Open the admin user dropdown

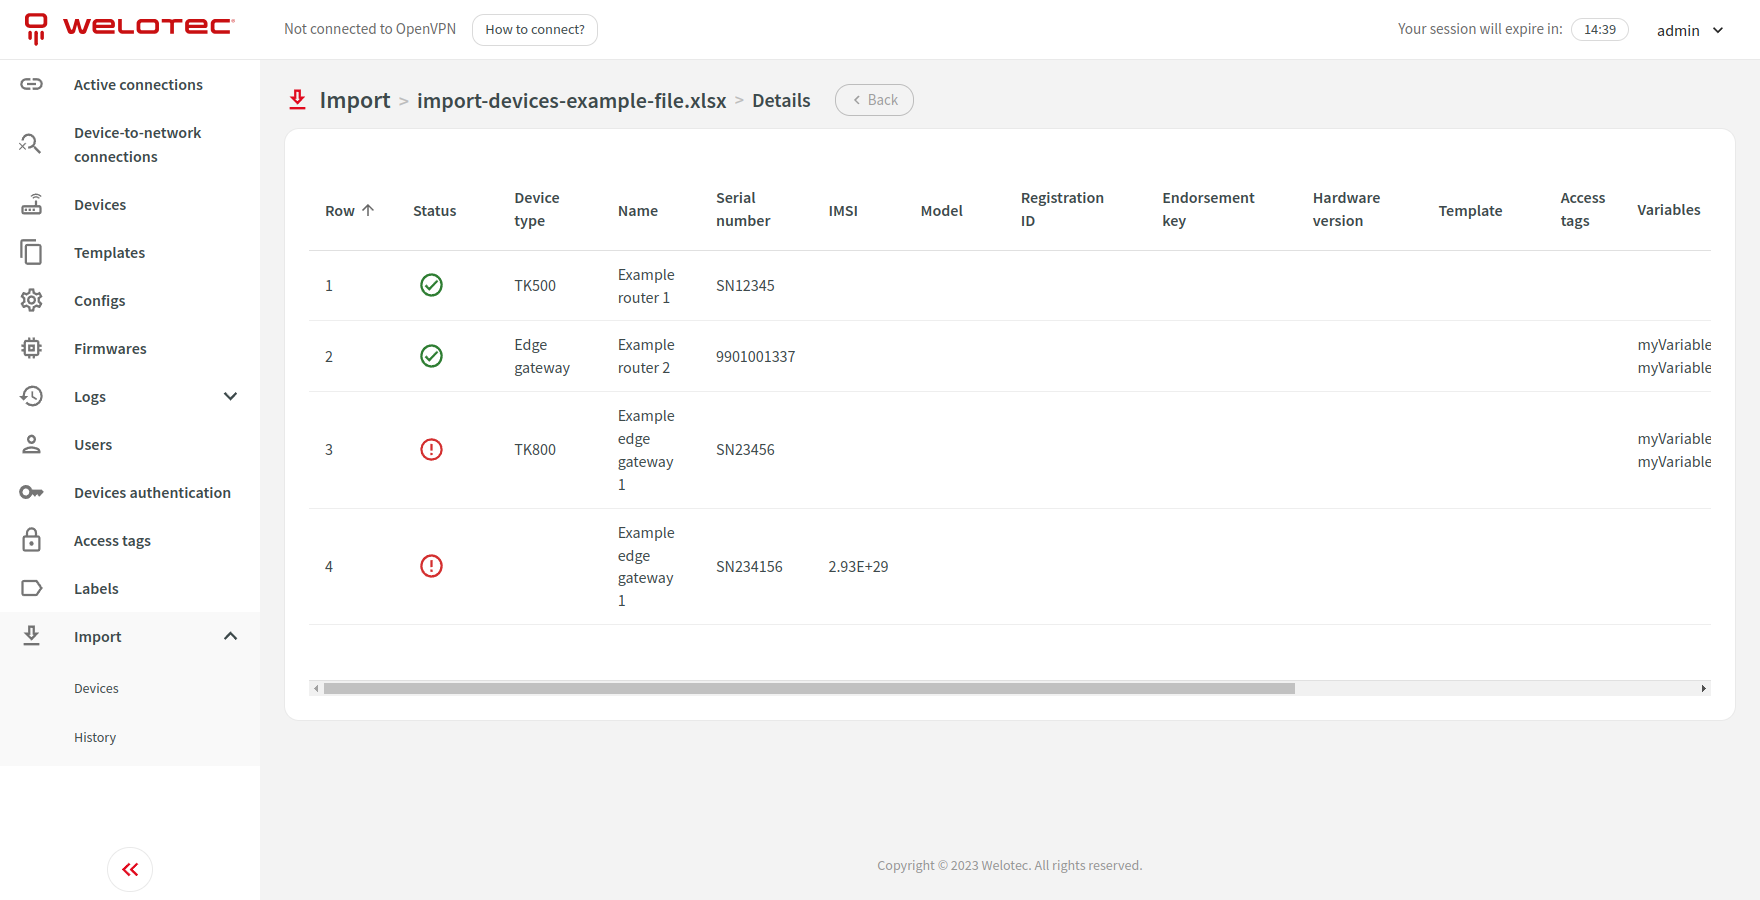pos(1689,30)
